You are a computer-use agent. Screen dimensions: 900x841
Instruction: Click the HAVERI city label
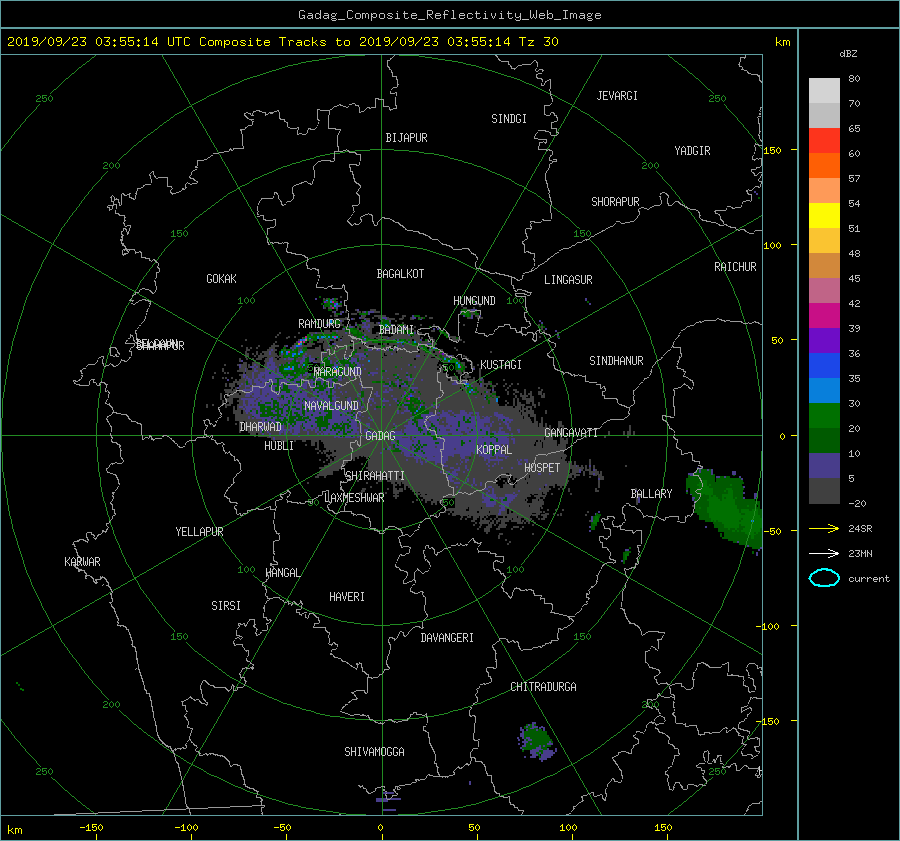347,596
